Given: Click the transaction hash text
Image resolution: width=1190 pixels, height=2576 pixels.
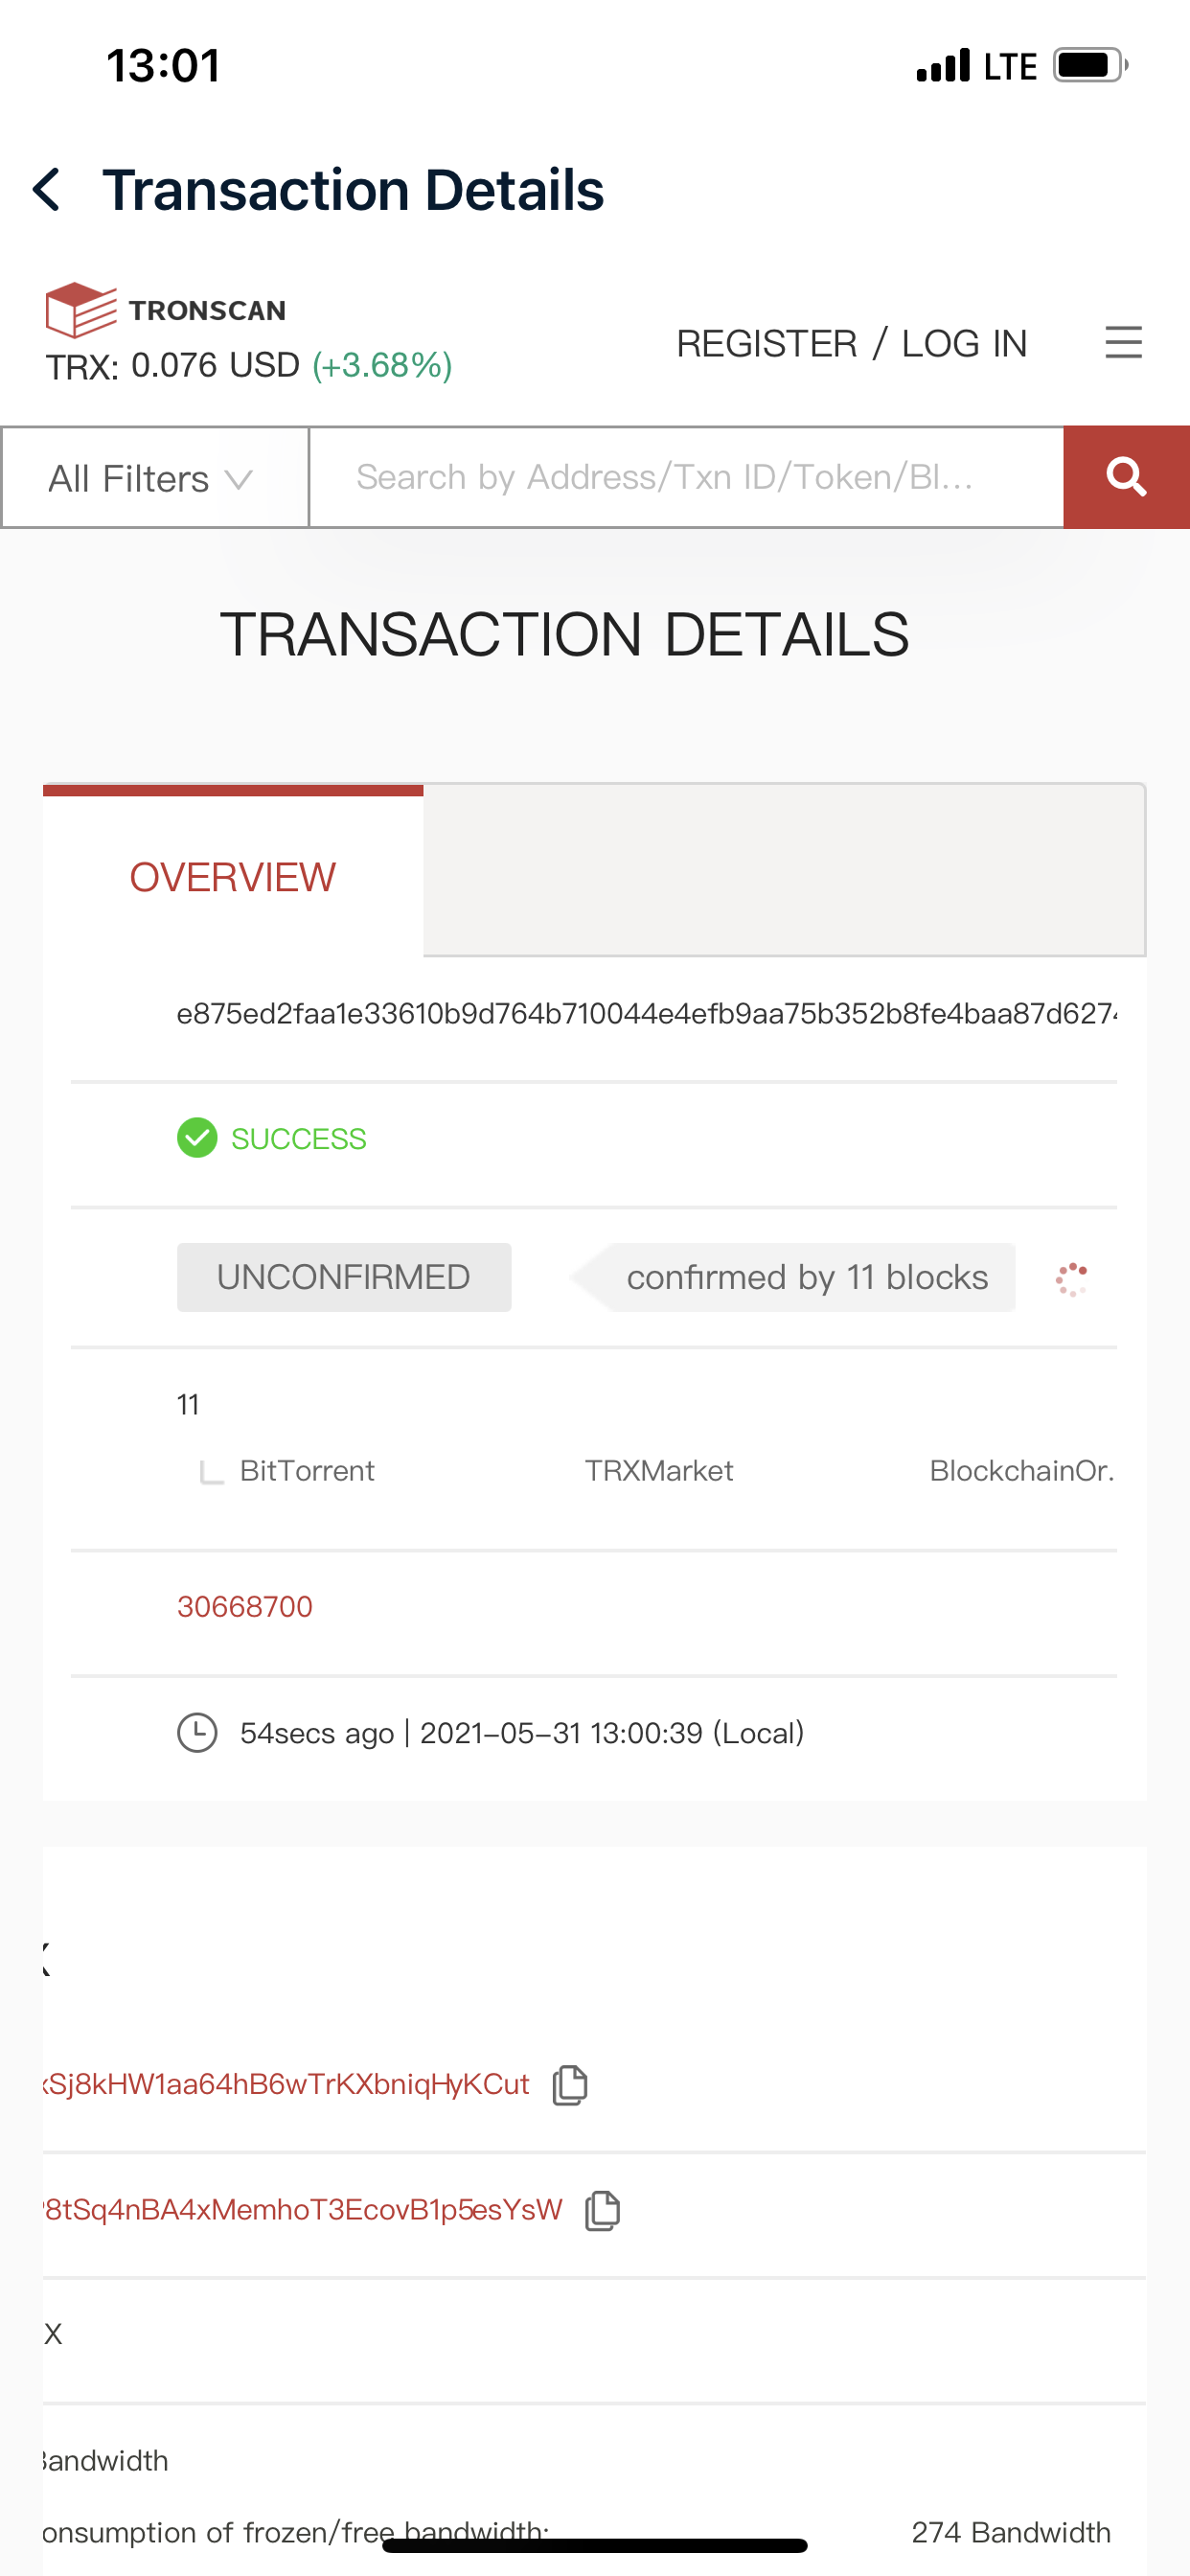Looking at the screenshot, I should point(647,1014).
